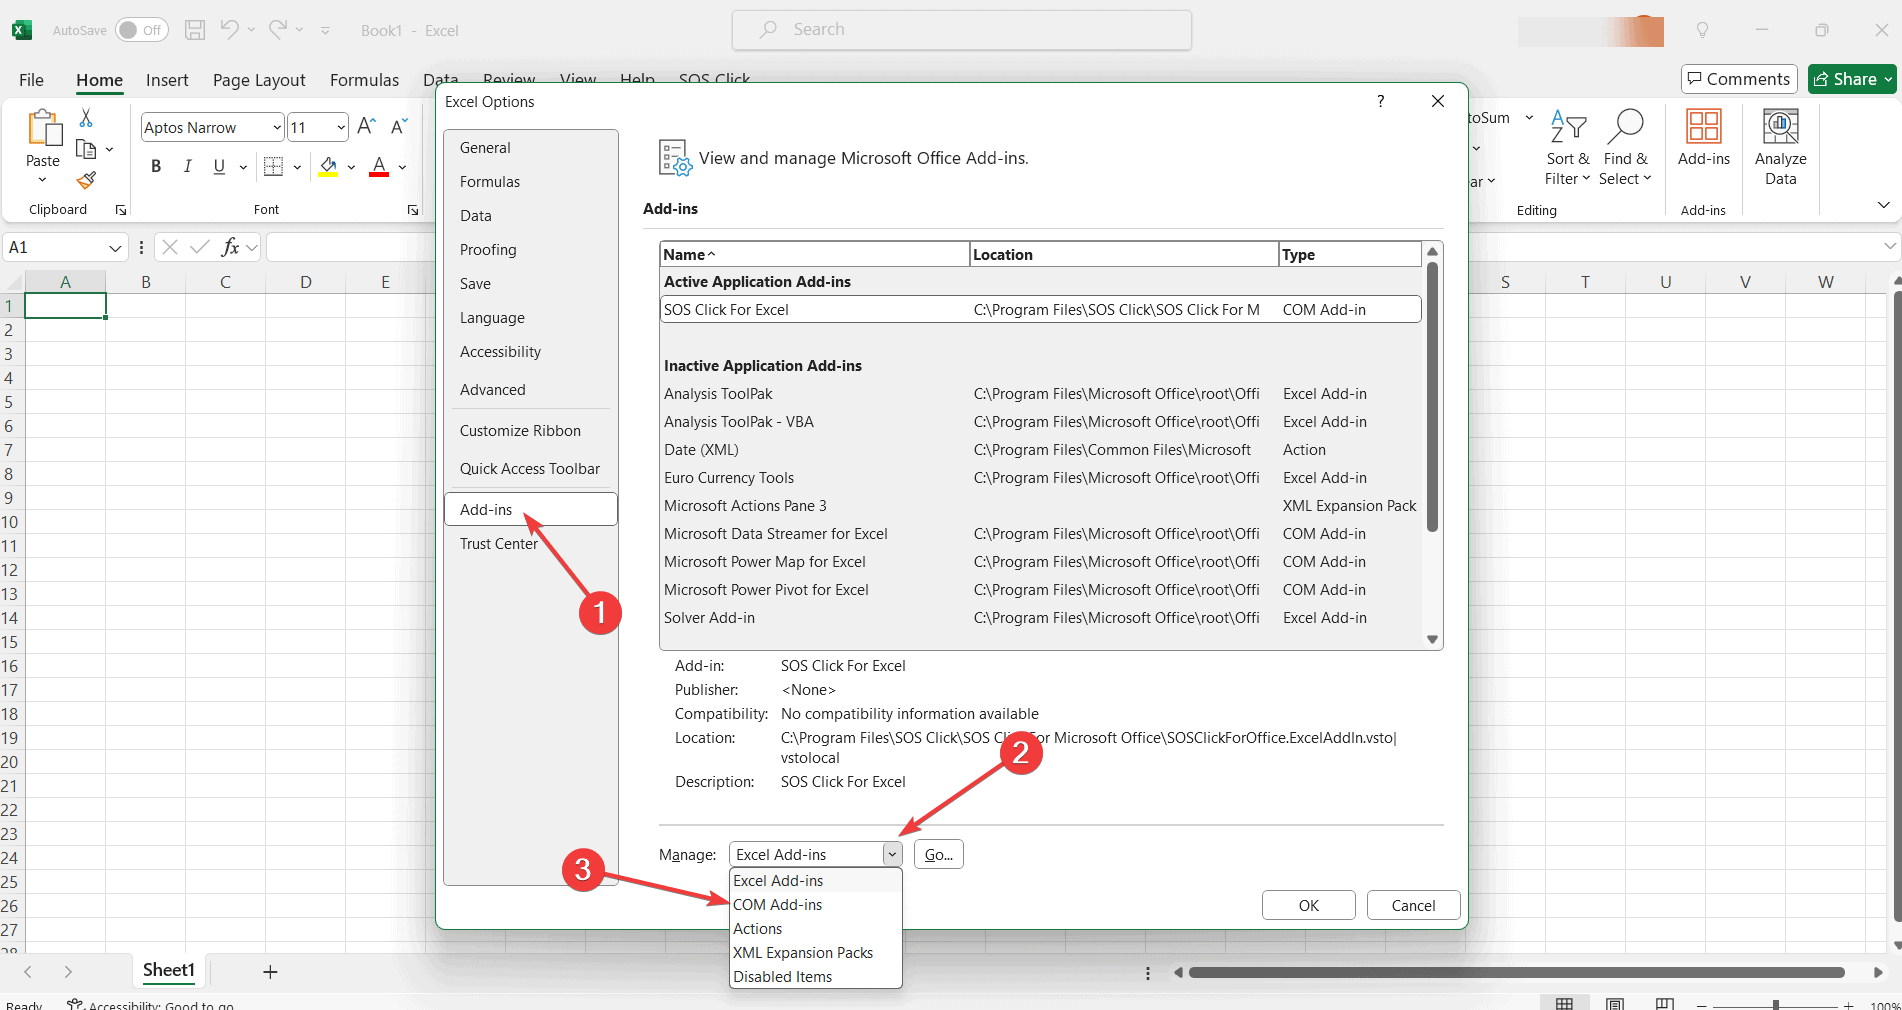The width and height of the screenshot is (1902, 1010).
Task: Apply the yellow Fill Color swatch
Action: [328, 167]
